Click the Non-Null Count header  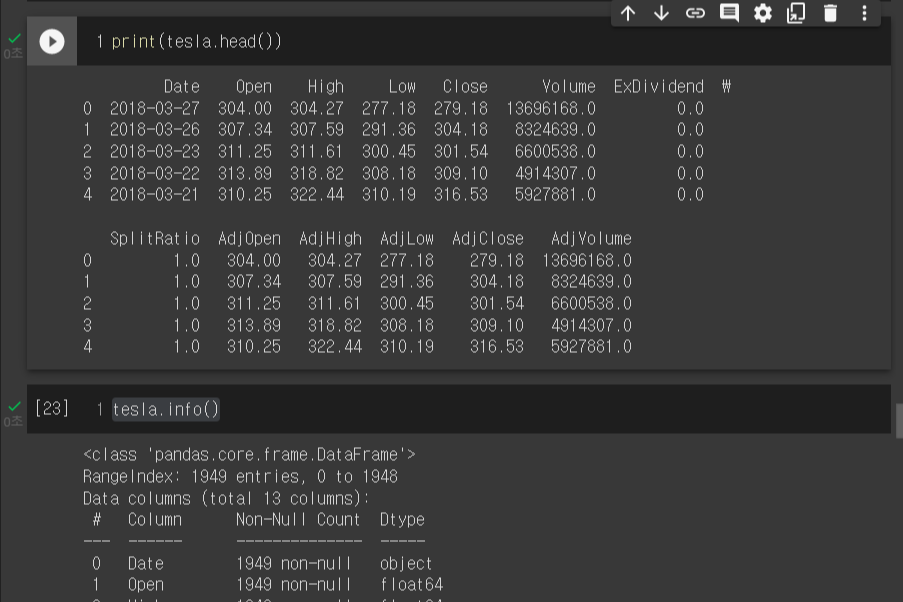coord(298,520)
